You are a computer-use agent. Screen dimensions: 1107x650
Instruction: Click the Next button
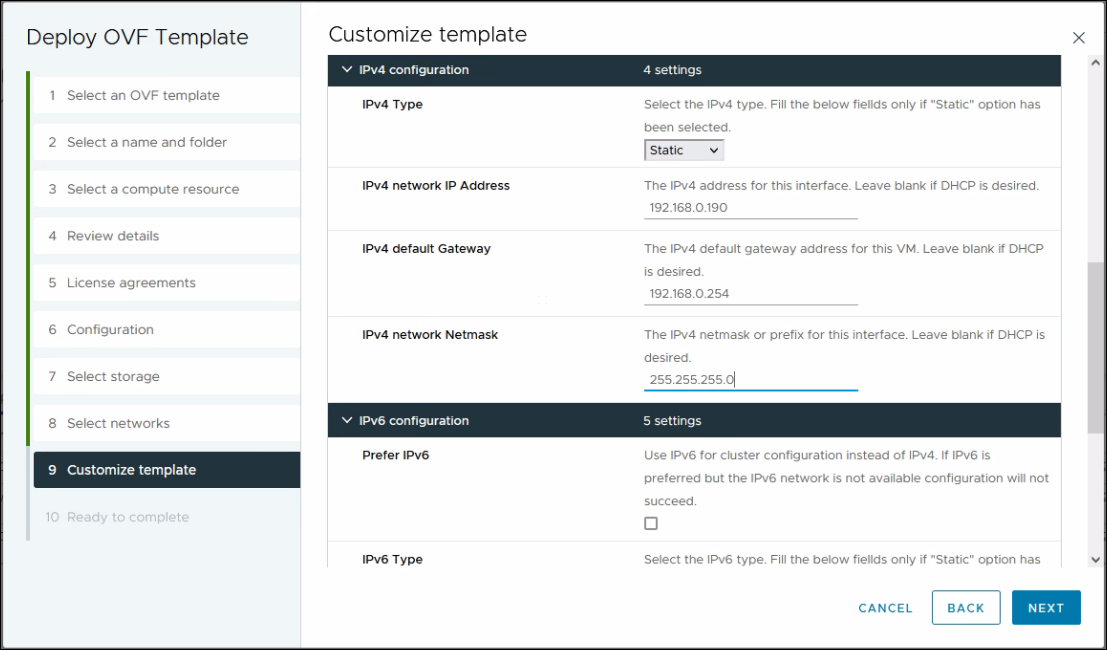click(1046, 607)
